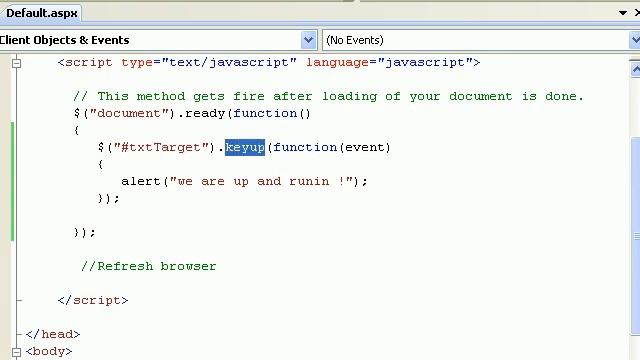The image size is (640, 360).
Task: Click the highlighted keyup word
Action: pyautogui.click(x=245, y=147)
